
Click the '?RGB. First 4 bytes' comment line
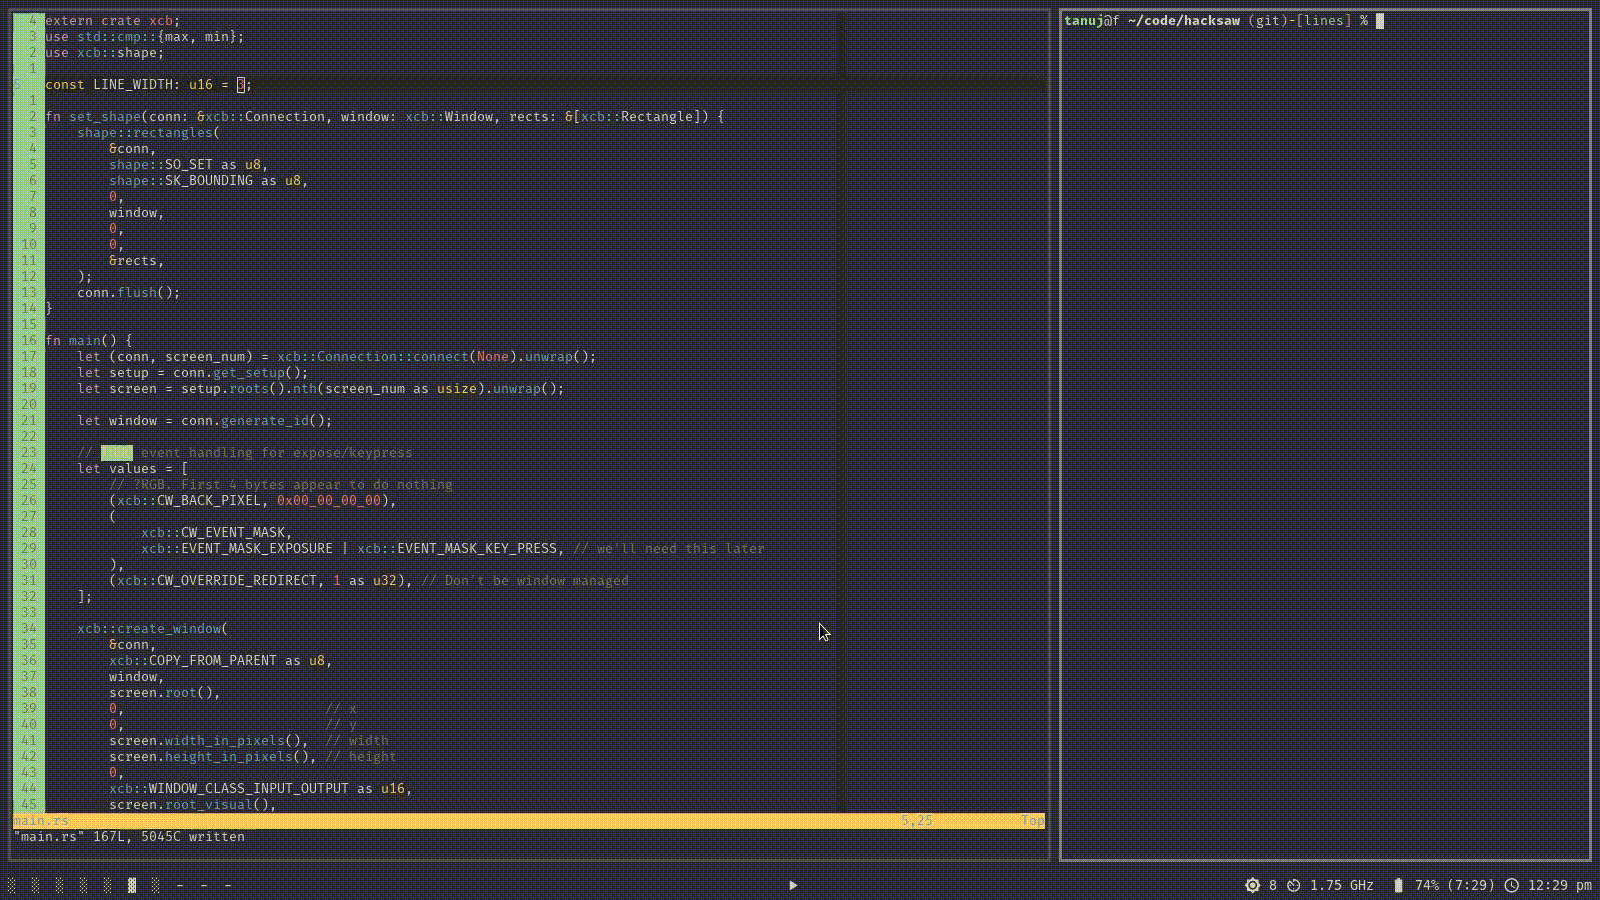(281, 485)
